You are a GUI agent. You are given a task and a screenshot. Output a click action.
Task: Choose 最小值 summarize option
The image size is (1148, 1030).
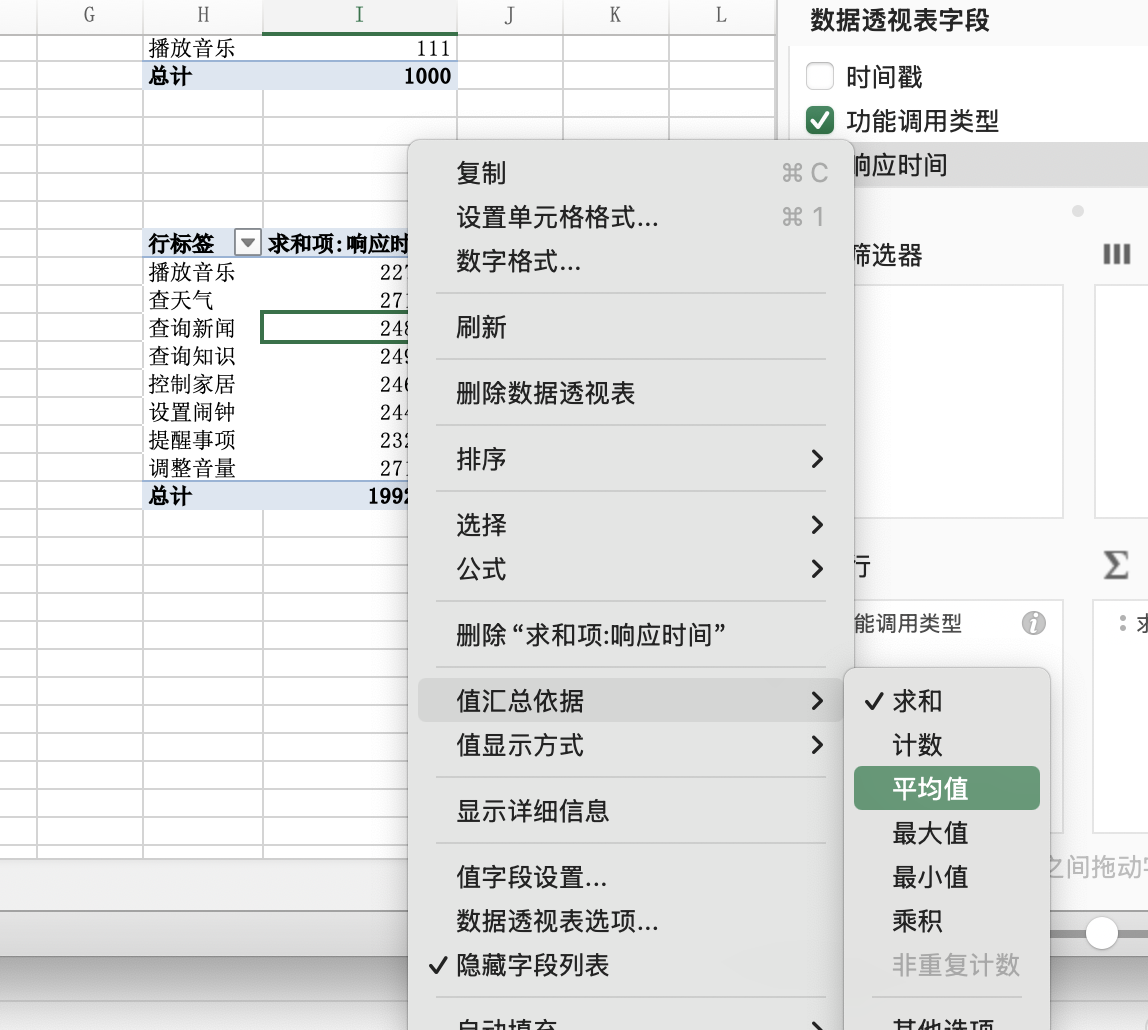[x=947, y=876]
